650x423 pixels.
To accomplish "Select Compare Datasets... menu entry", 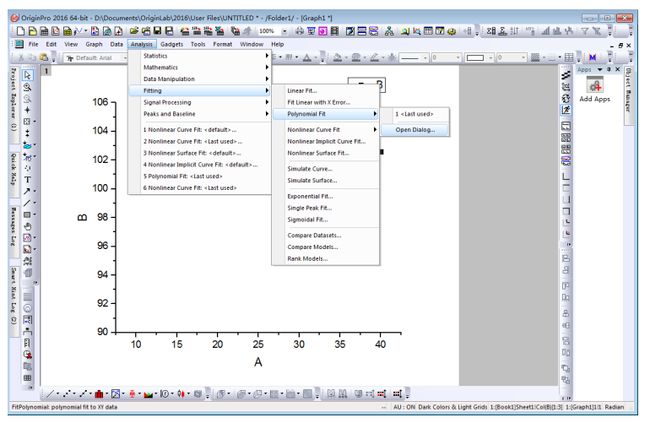I will (326, 235).
